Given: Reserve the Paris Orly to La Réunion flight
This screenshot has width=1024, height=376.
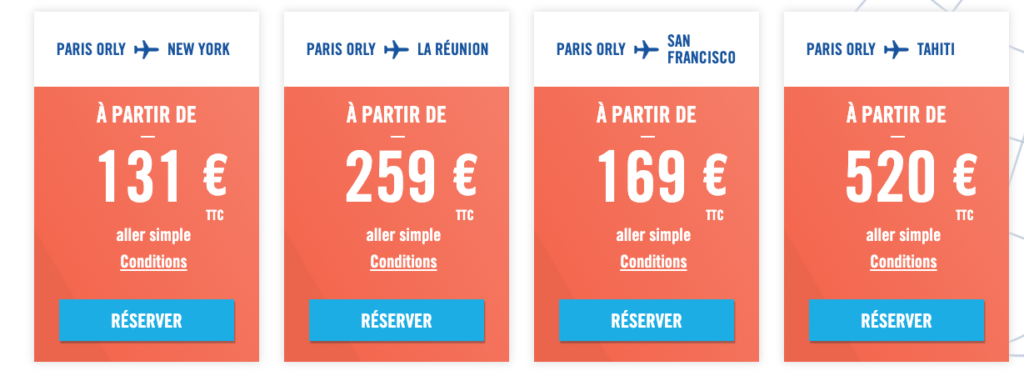Looking at the screenshot, I should pos(396,321).
